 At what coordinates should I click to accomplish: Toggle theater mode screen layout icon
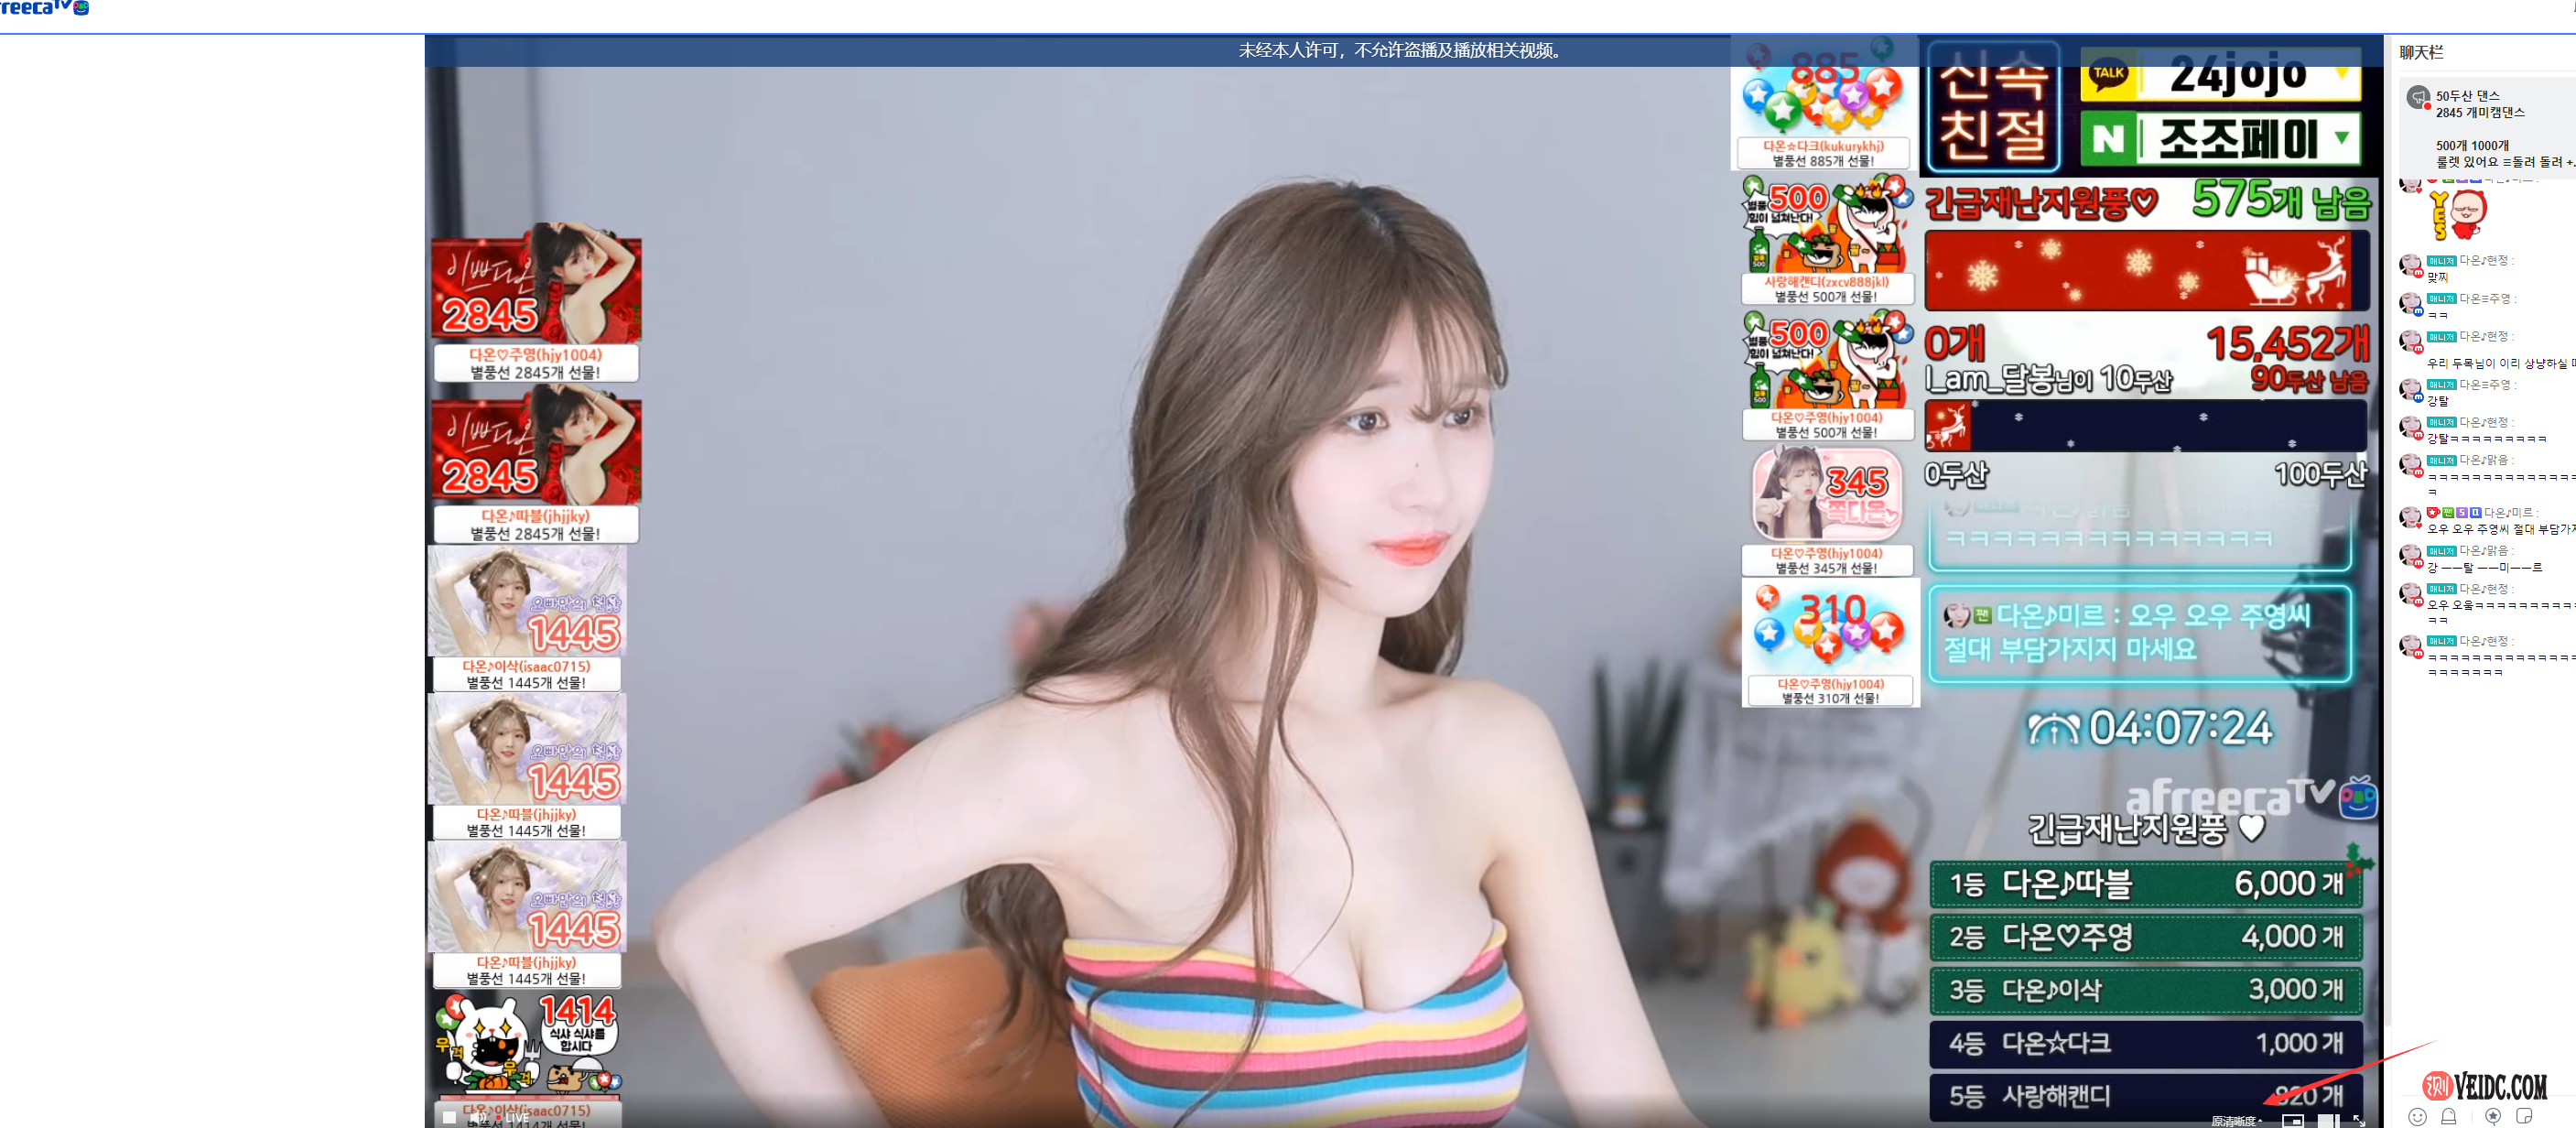[2329, 1121]
